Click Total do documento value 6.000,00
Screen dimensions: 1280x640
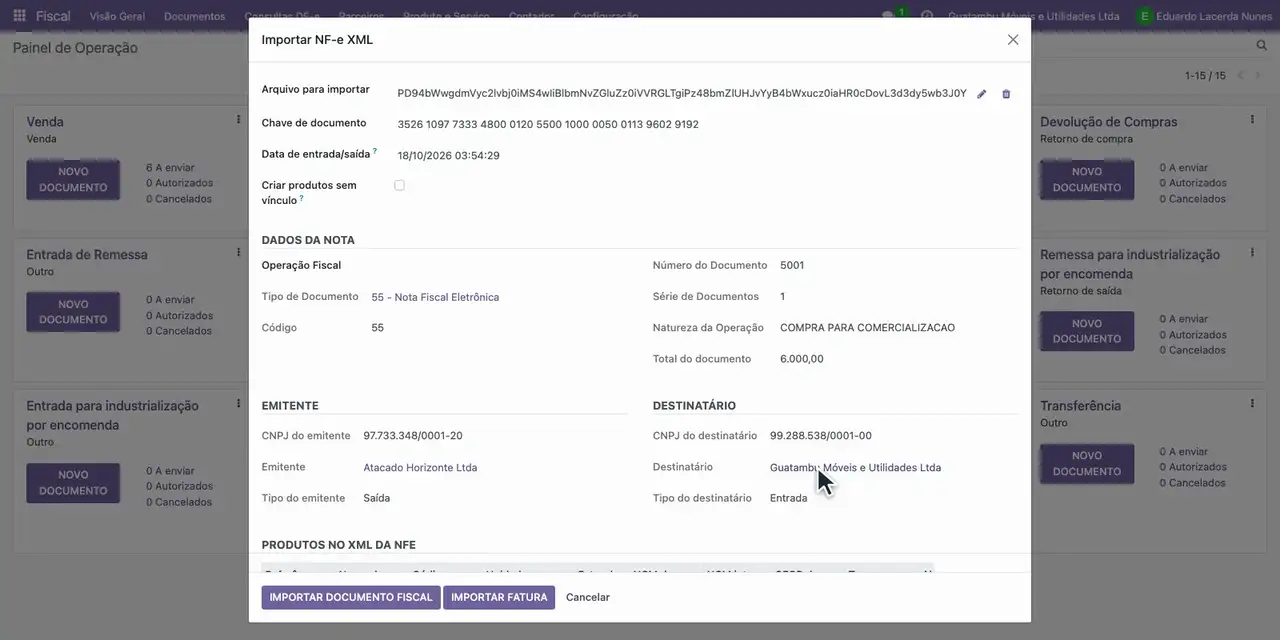pos(802,358)
